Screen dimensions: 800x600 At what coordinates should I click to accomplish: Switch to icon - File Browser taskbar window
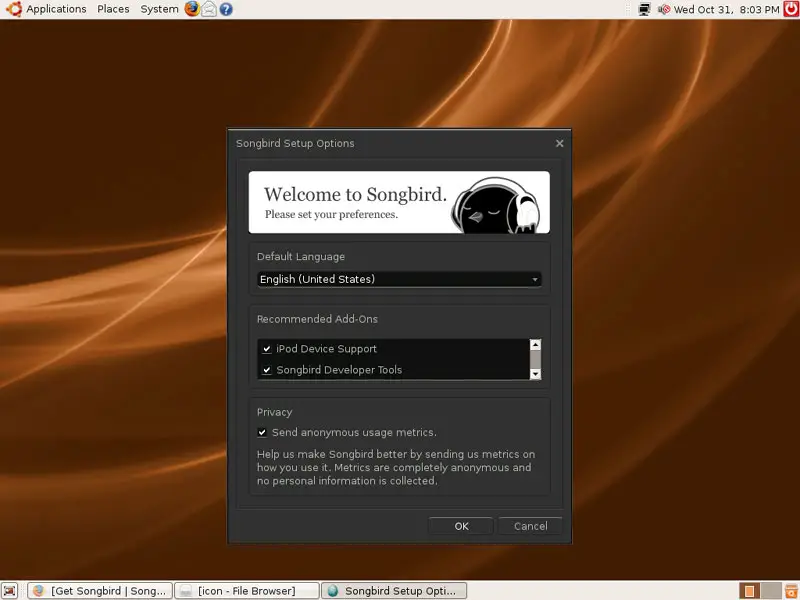tap(247, 590)
